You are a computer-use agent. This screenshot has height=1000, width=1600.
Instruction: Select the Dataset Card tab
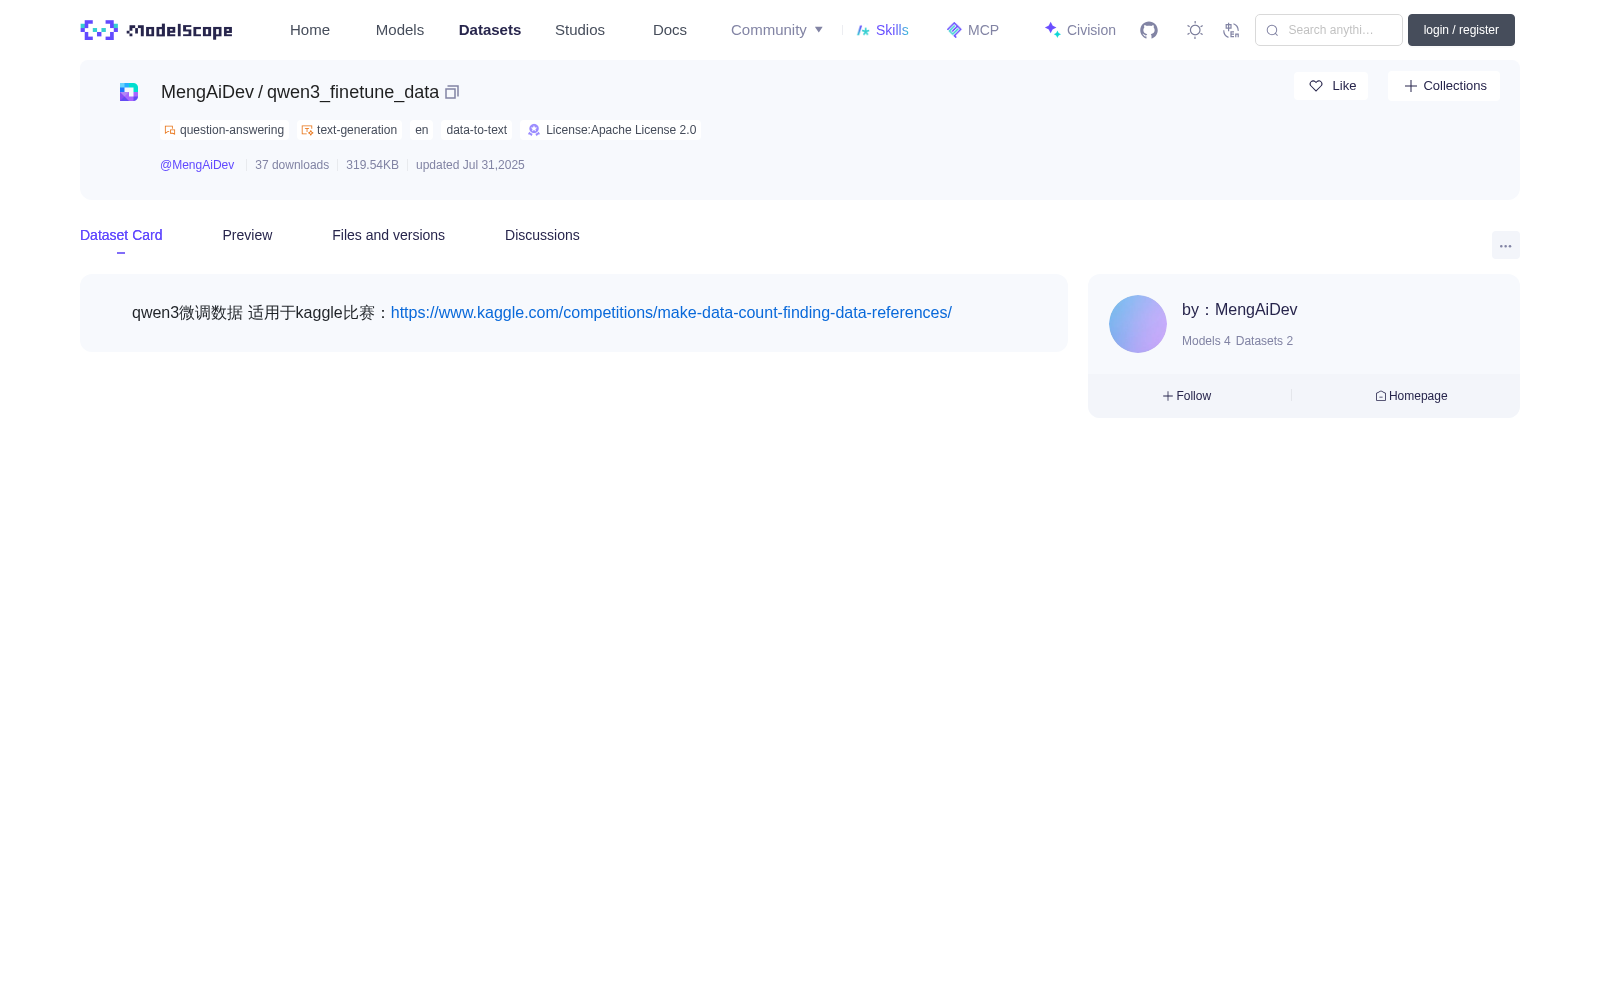coord(121,235)
